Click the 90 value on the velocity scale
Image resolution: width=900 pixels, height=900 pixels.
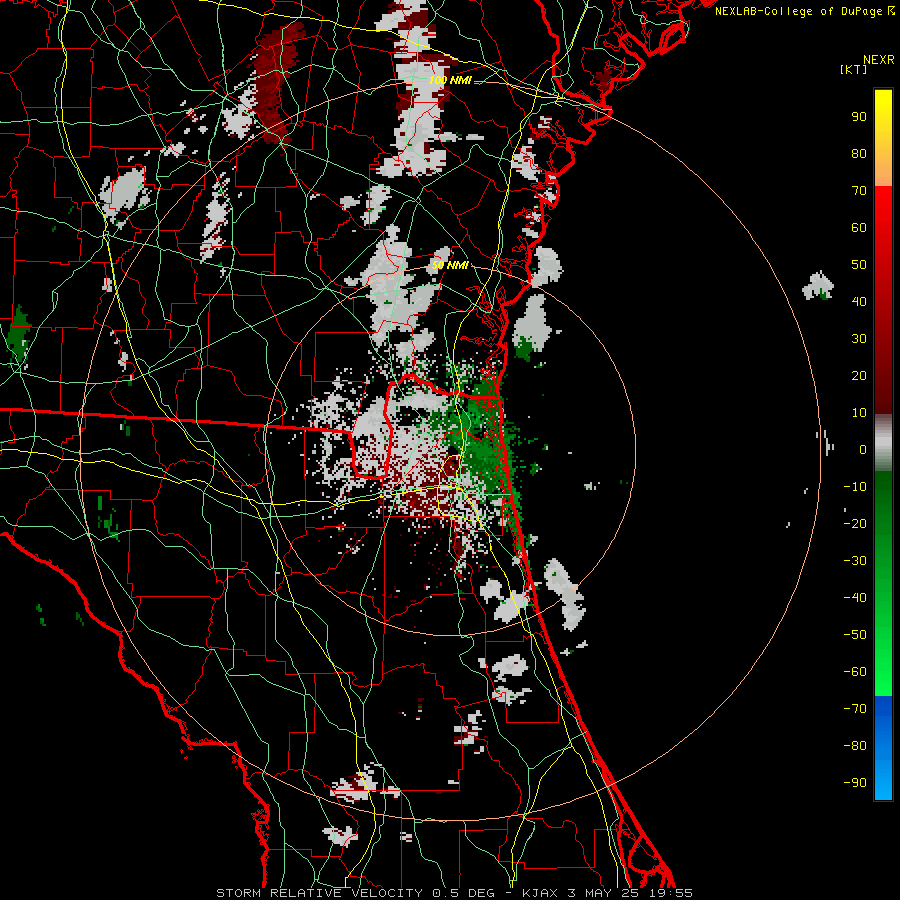(859, 117)
